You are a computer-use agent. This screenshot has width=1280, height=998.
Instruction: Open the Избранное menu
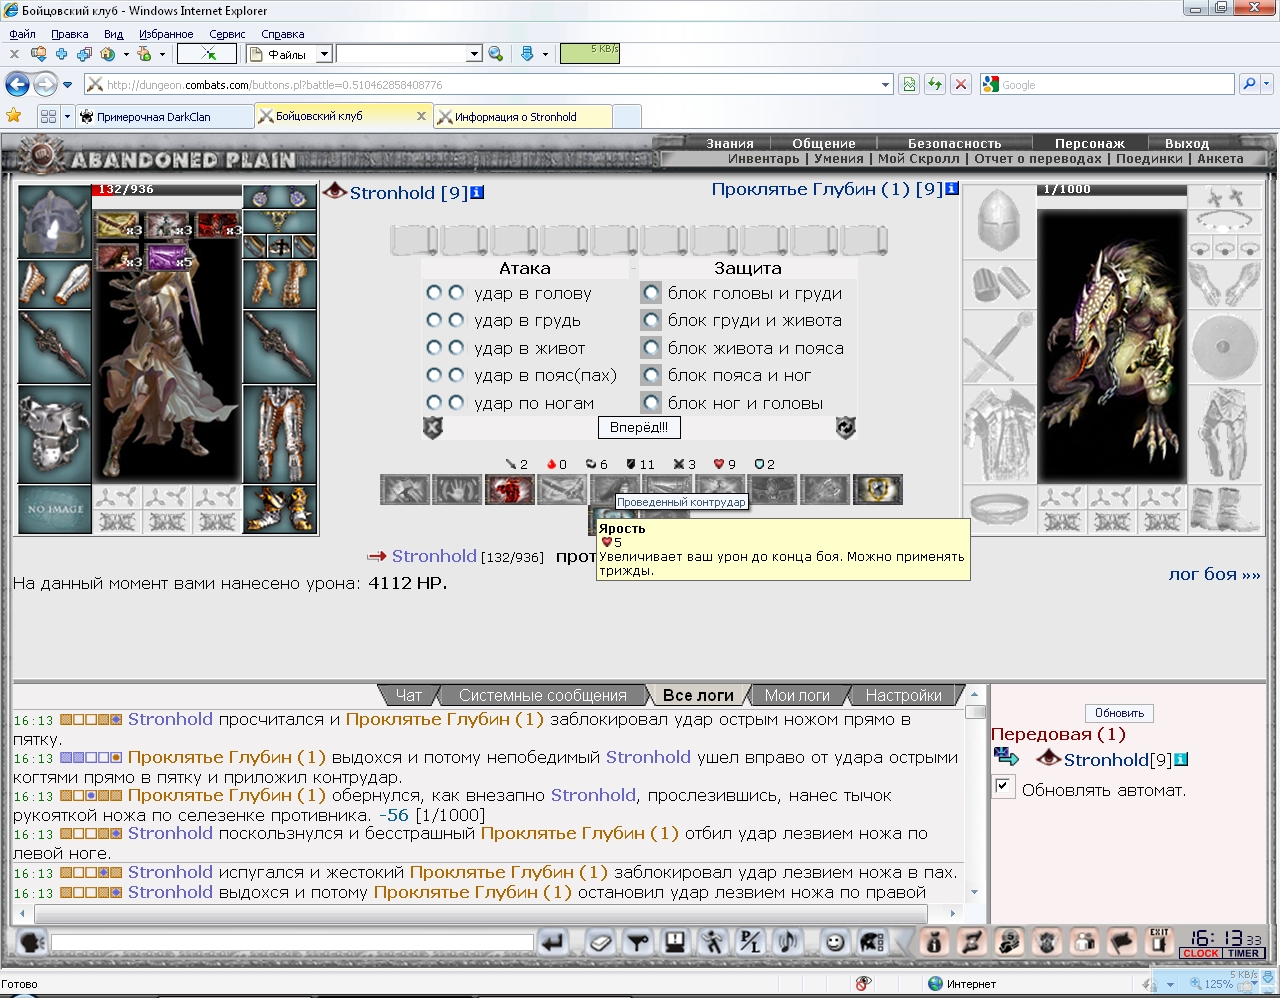click(166, 34)
